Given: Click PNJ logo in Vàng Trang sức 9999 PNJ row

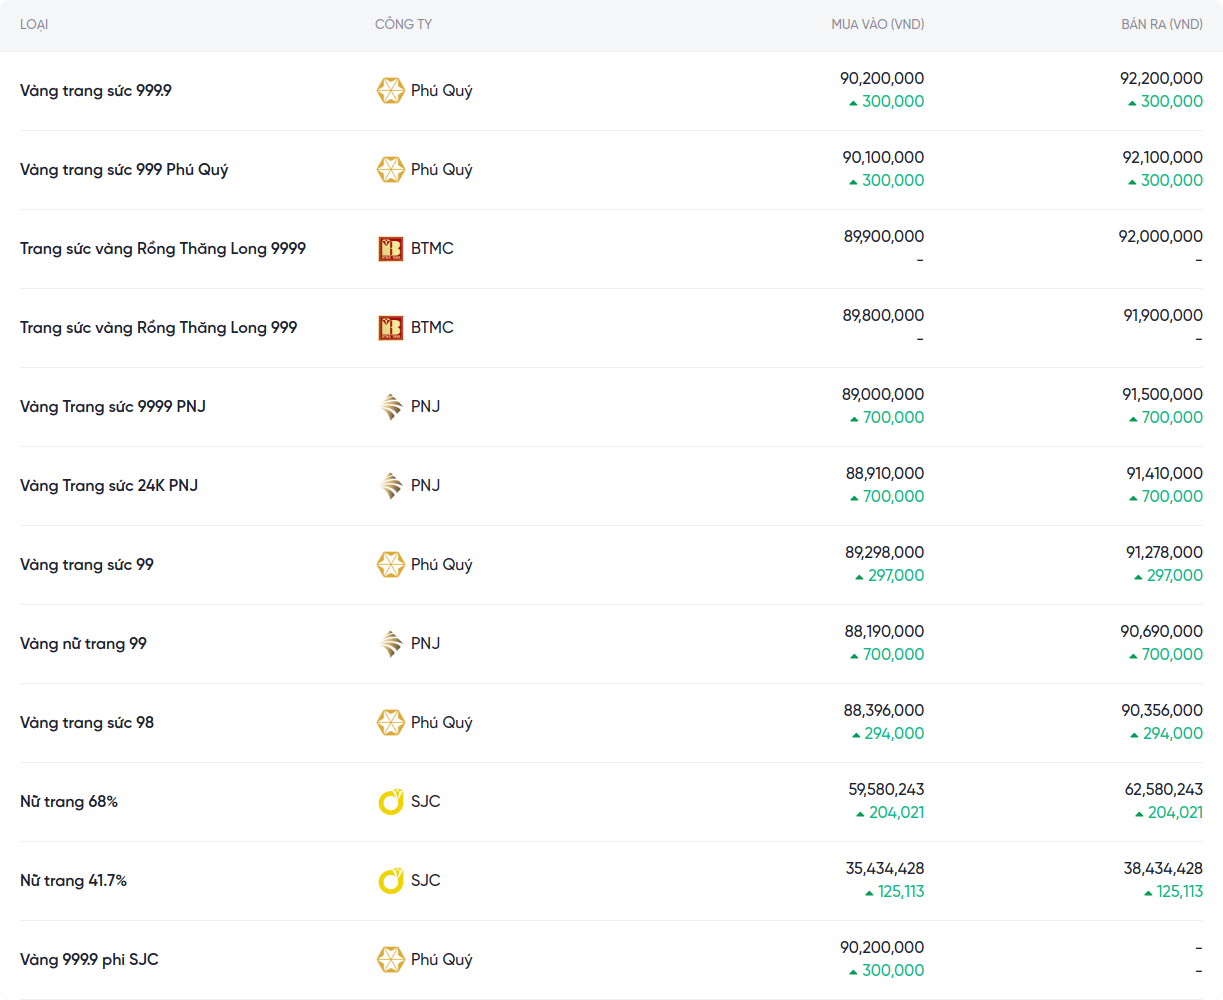Looking at the screenshot, I should tap(390, 407).
